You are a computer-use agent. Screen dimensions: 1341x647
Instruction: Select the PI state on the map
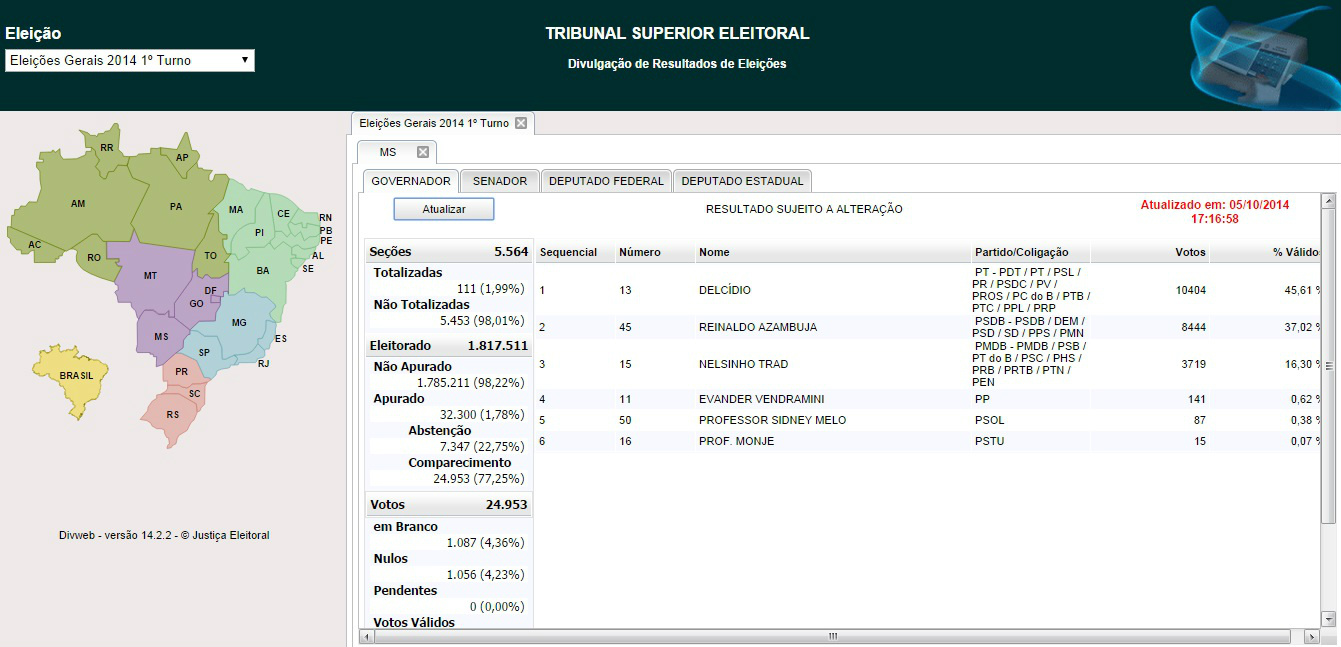pyautogui.click(x=259, y=232)
